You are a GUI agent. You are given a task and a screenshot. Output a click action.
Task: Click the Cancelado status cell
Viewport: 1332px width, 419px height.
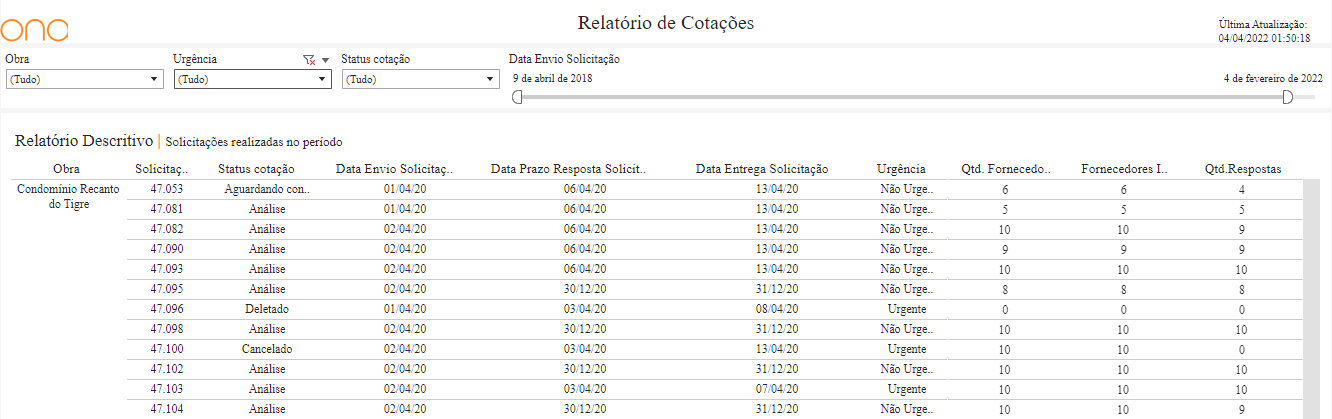pyautogui.click(x=266, y=349)
